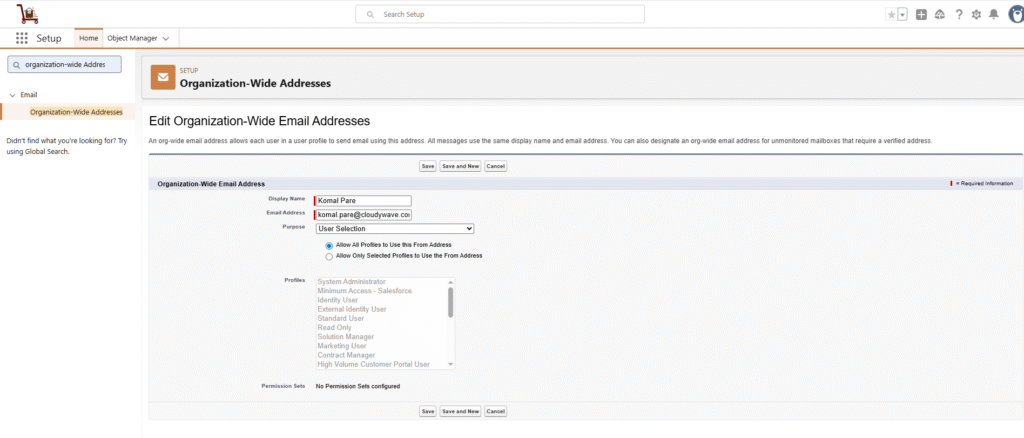Click the bottom Cancel button
This screenshot has width=1024, height=438.
tap(495, 411)
